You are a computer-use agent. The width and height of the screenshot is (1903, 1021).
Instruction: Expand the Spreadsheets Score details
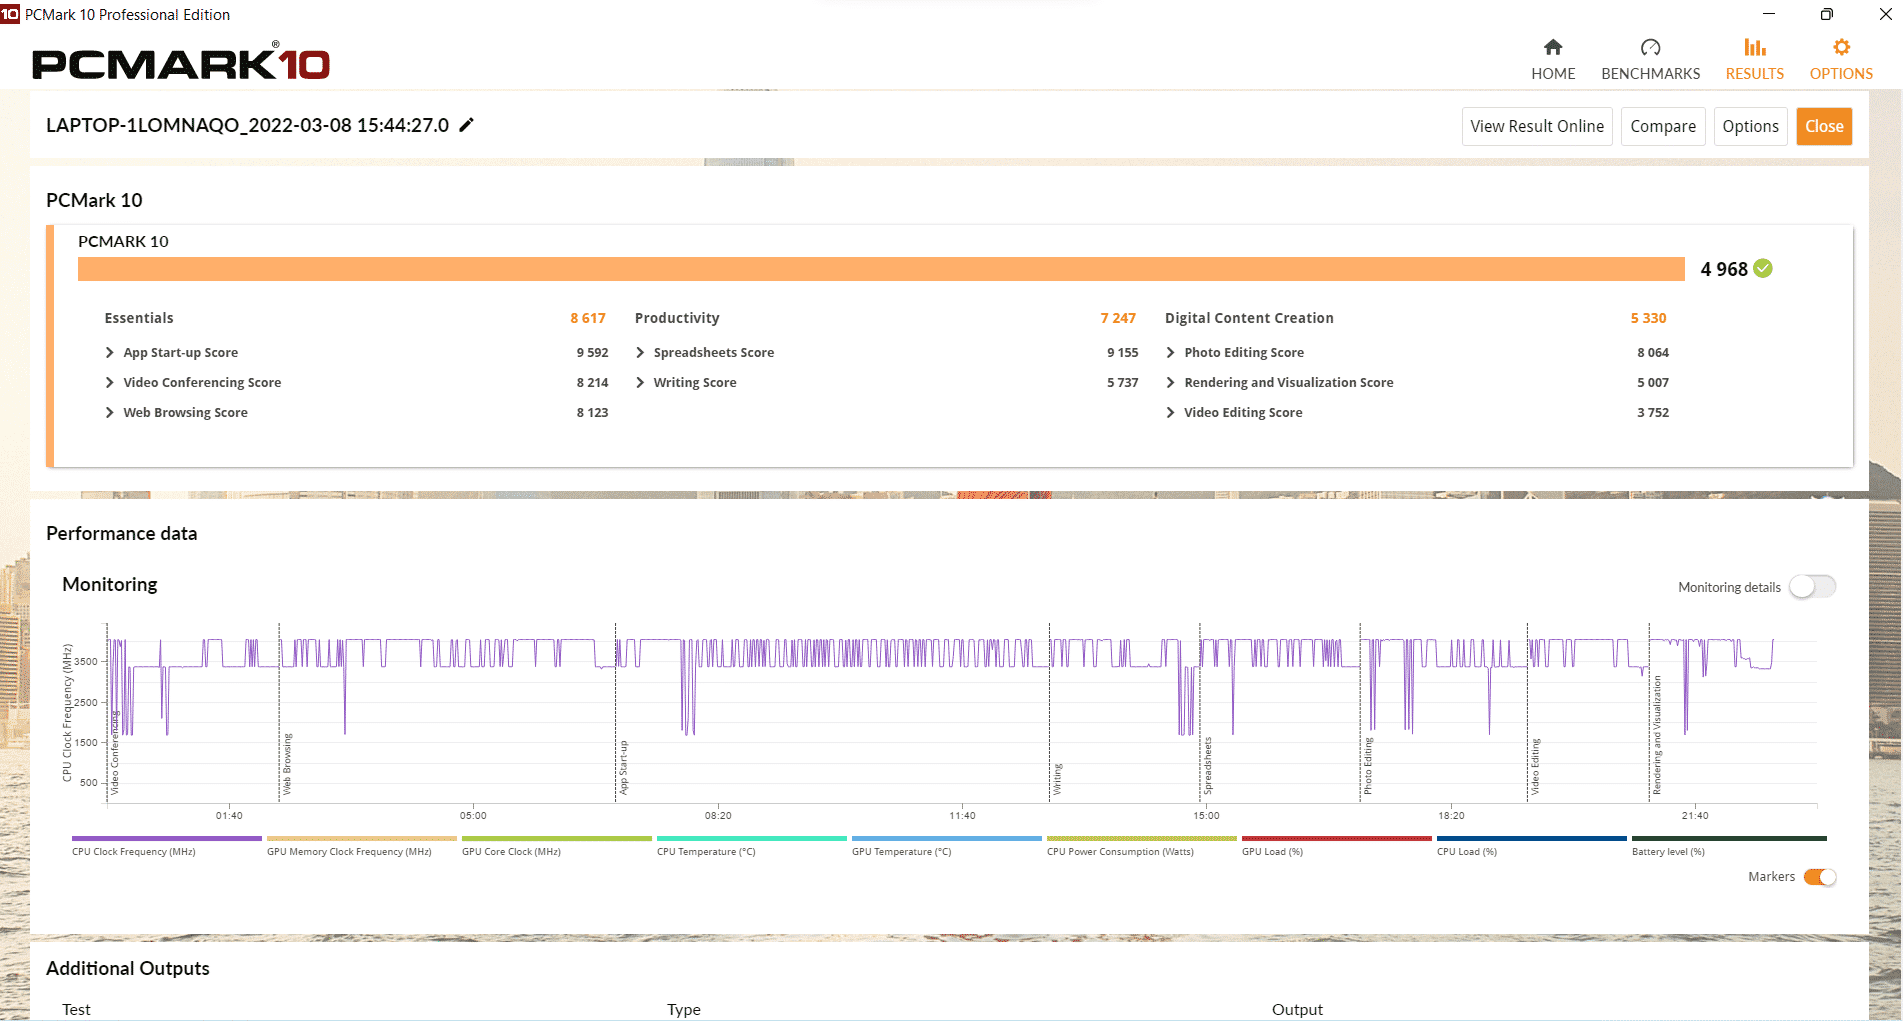pos(640,353)
